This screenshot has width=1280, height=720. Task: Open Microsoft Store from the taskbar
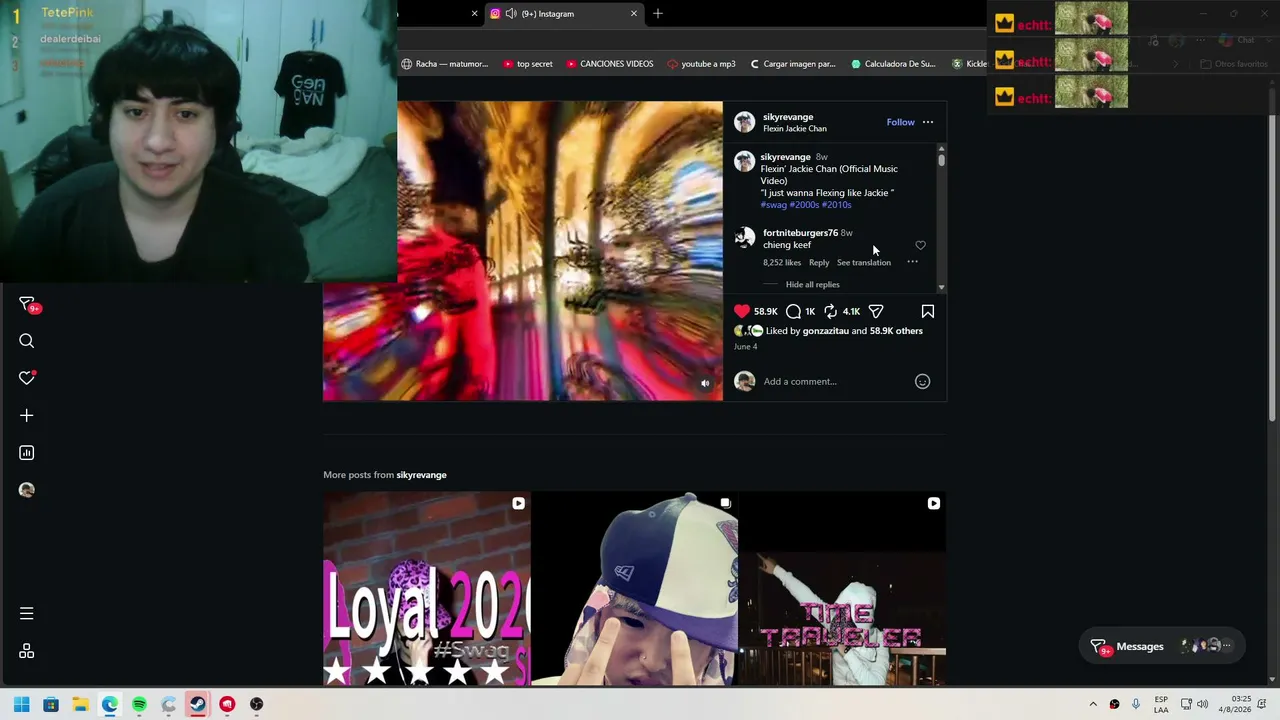[51, 704]
